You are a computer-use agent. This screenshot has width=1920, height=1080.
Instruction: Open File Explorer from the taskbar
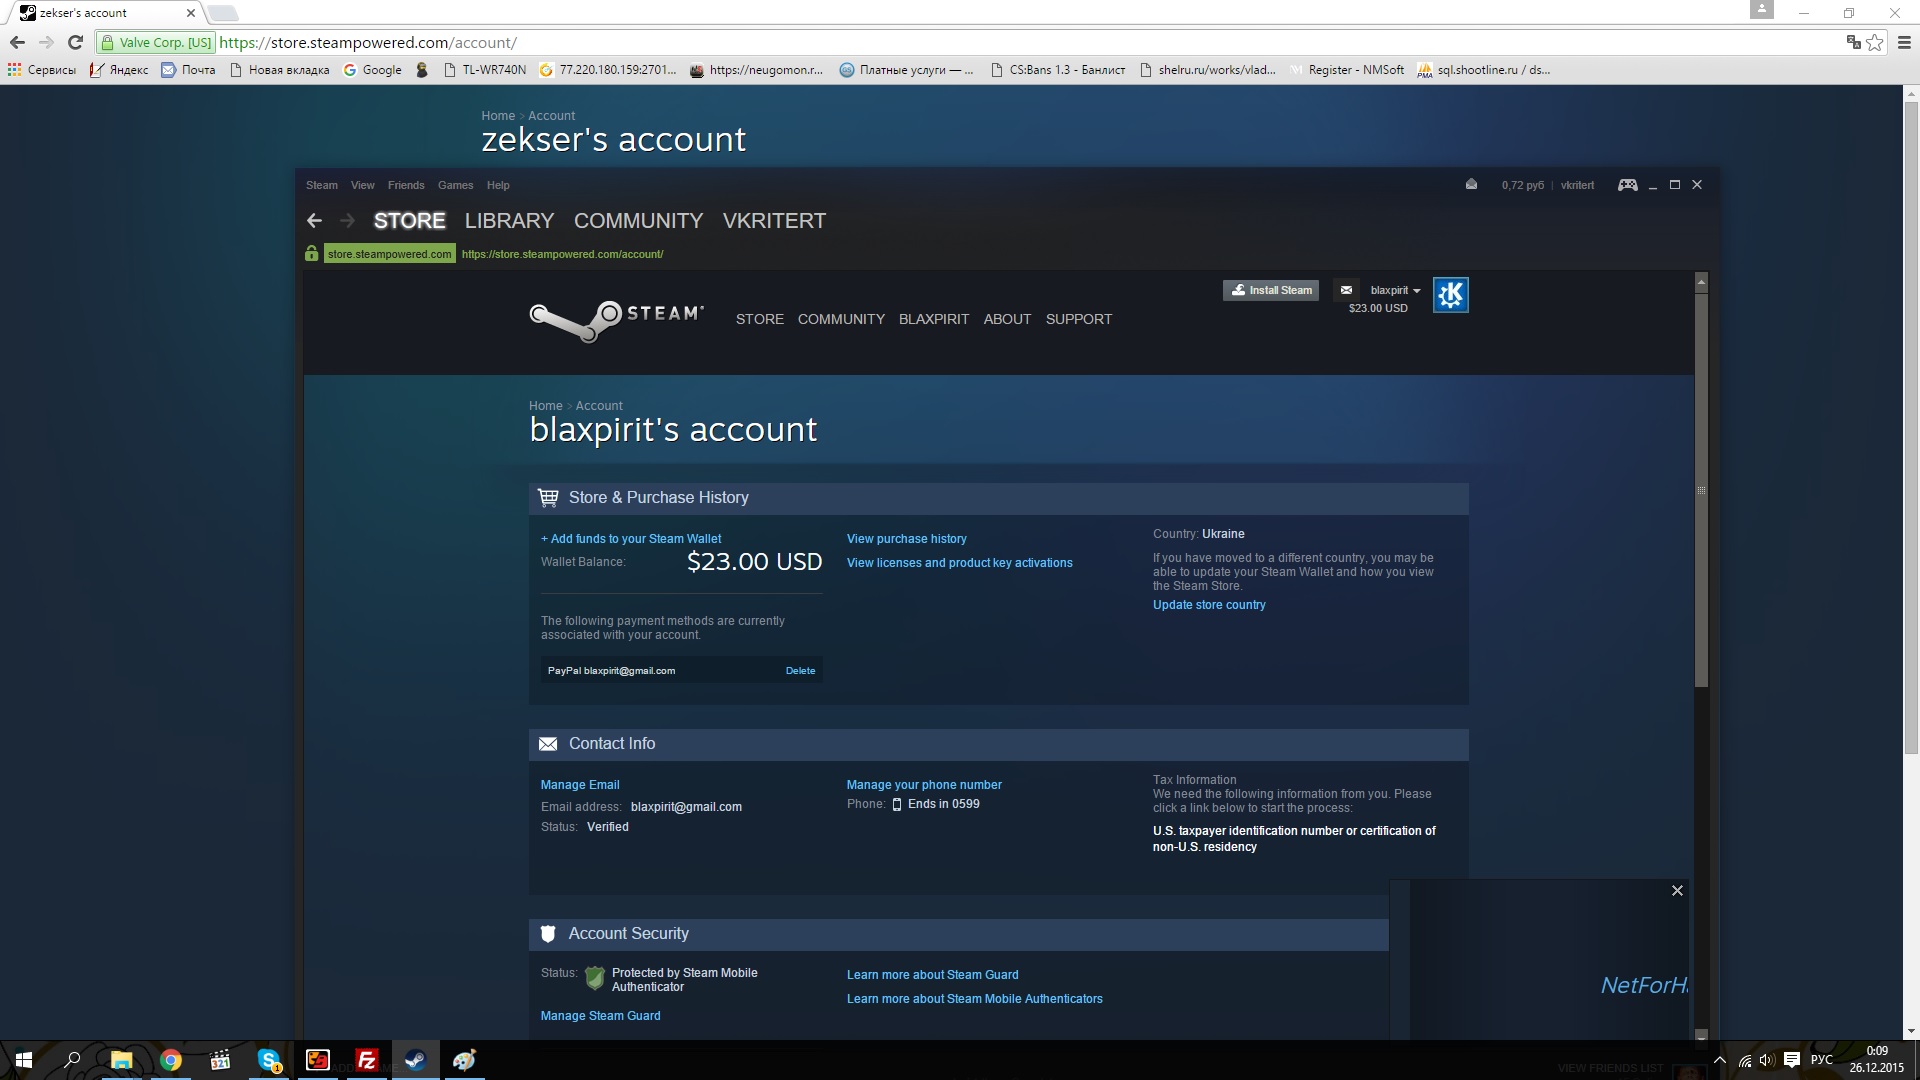coord(121,1060)
